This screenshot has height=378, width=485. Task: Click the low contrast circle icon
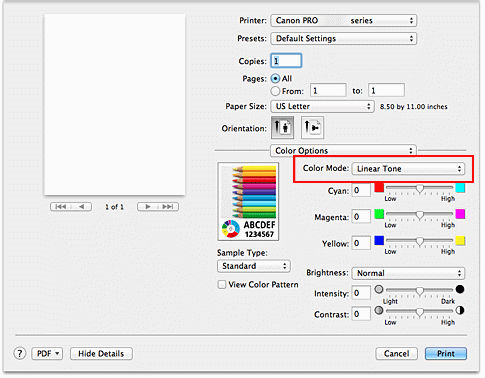pos(379,310)
